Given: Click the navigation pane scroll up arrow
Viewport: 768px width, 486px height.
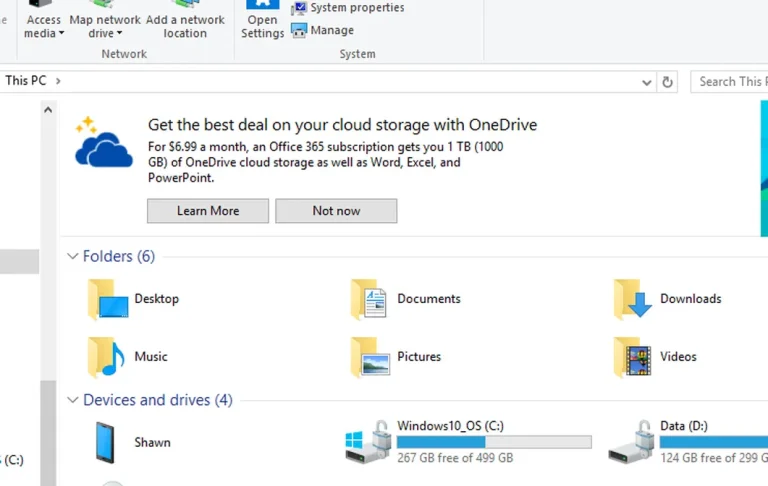Looking at the screenshot, I should pos(48,110).
